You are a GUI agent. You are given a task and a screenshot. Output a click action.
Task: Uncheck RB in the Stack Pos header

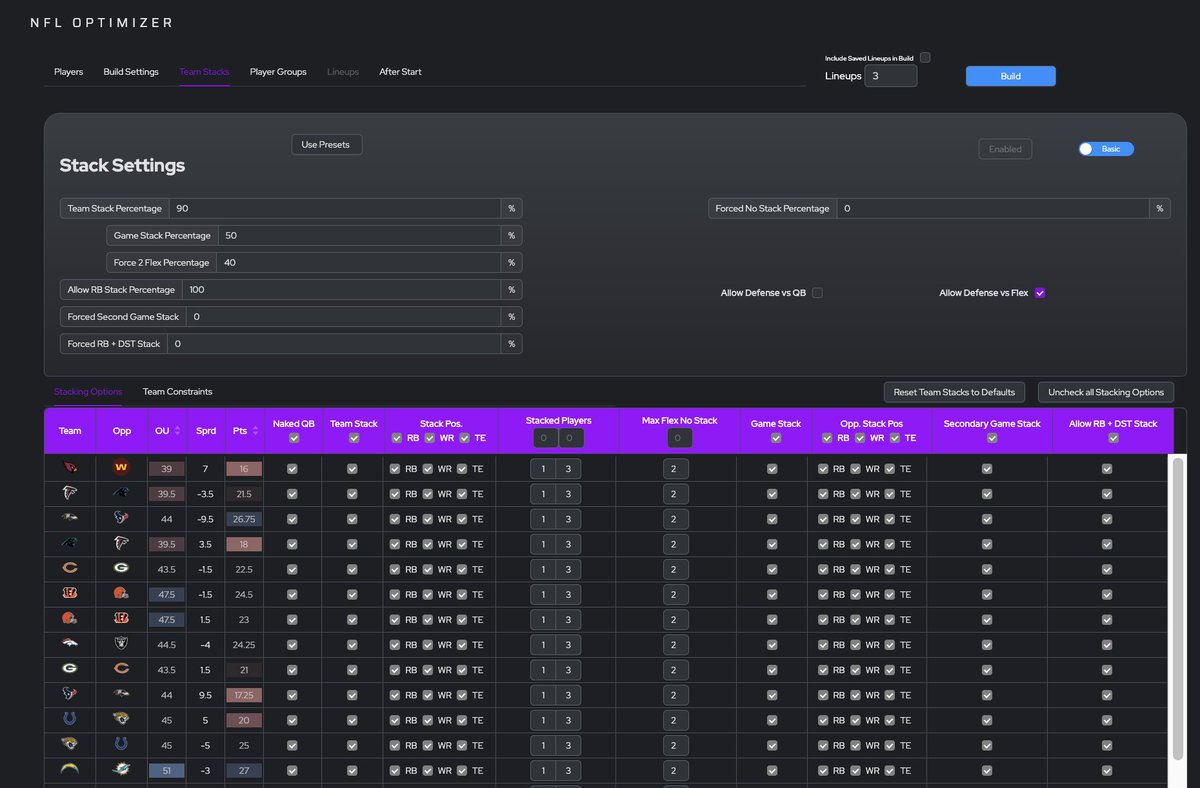(x=398, y=437)
